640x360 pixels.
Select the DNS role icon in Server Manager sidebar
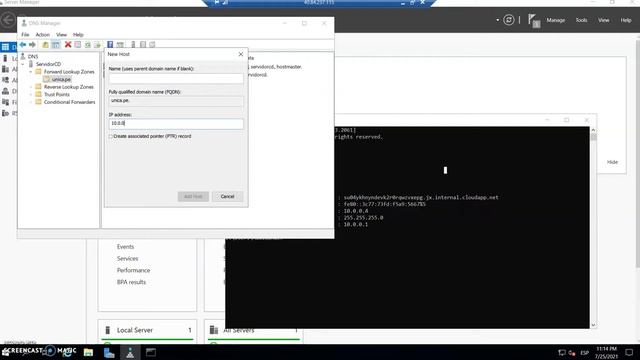[5, 91]
